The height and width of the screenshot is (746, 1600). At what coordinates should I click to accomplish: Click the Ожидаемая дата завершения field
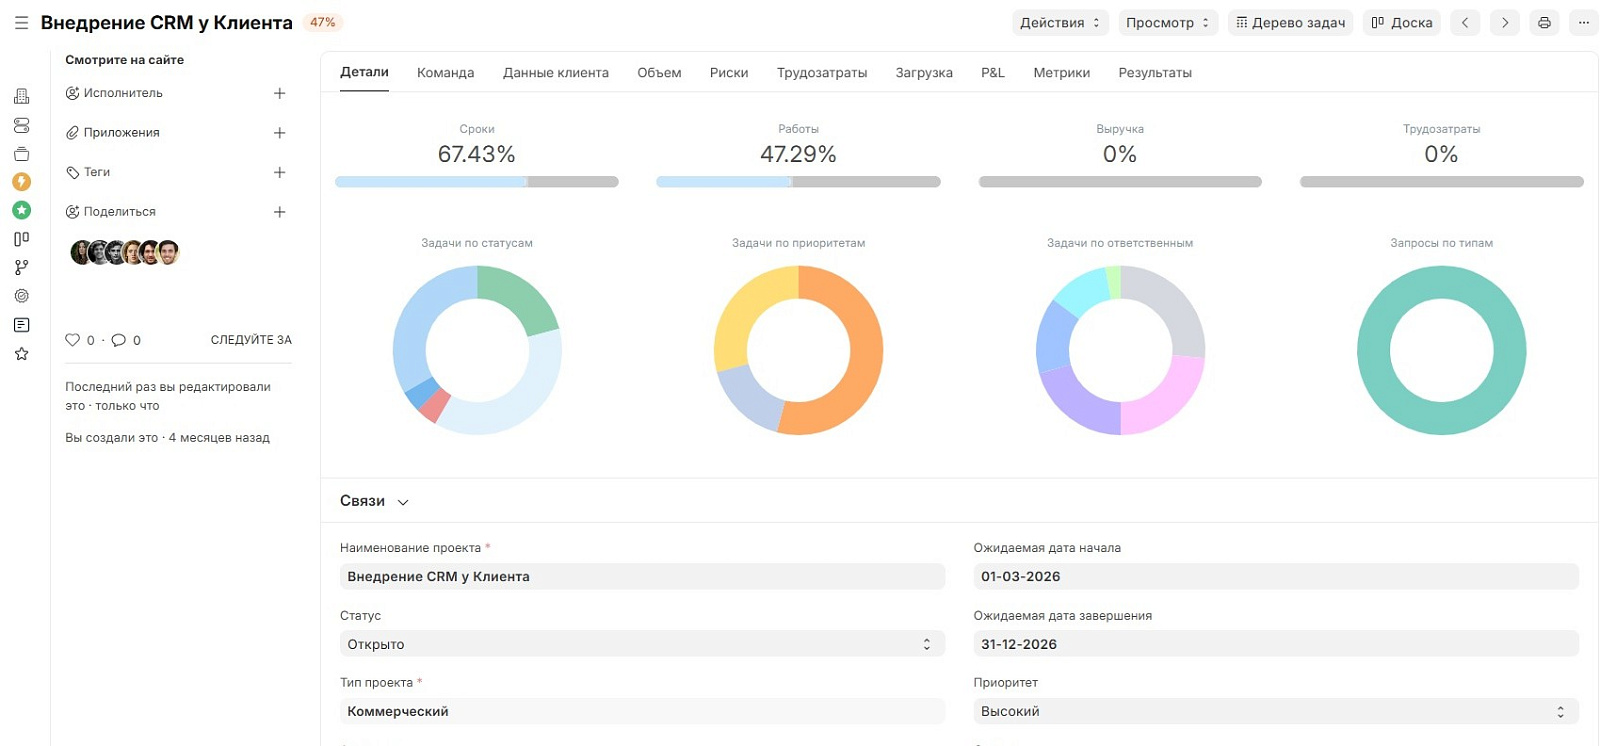(1276, 644)
